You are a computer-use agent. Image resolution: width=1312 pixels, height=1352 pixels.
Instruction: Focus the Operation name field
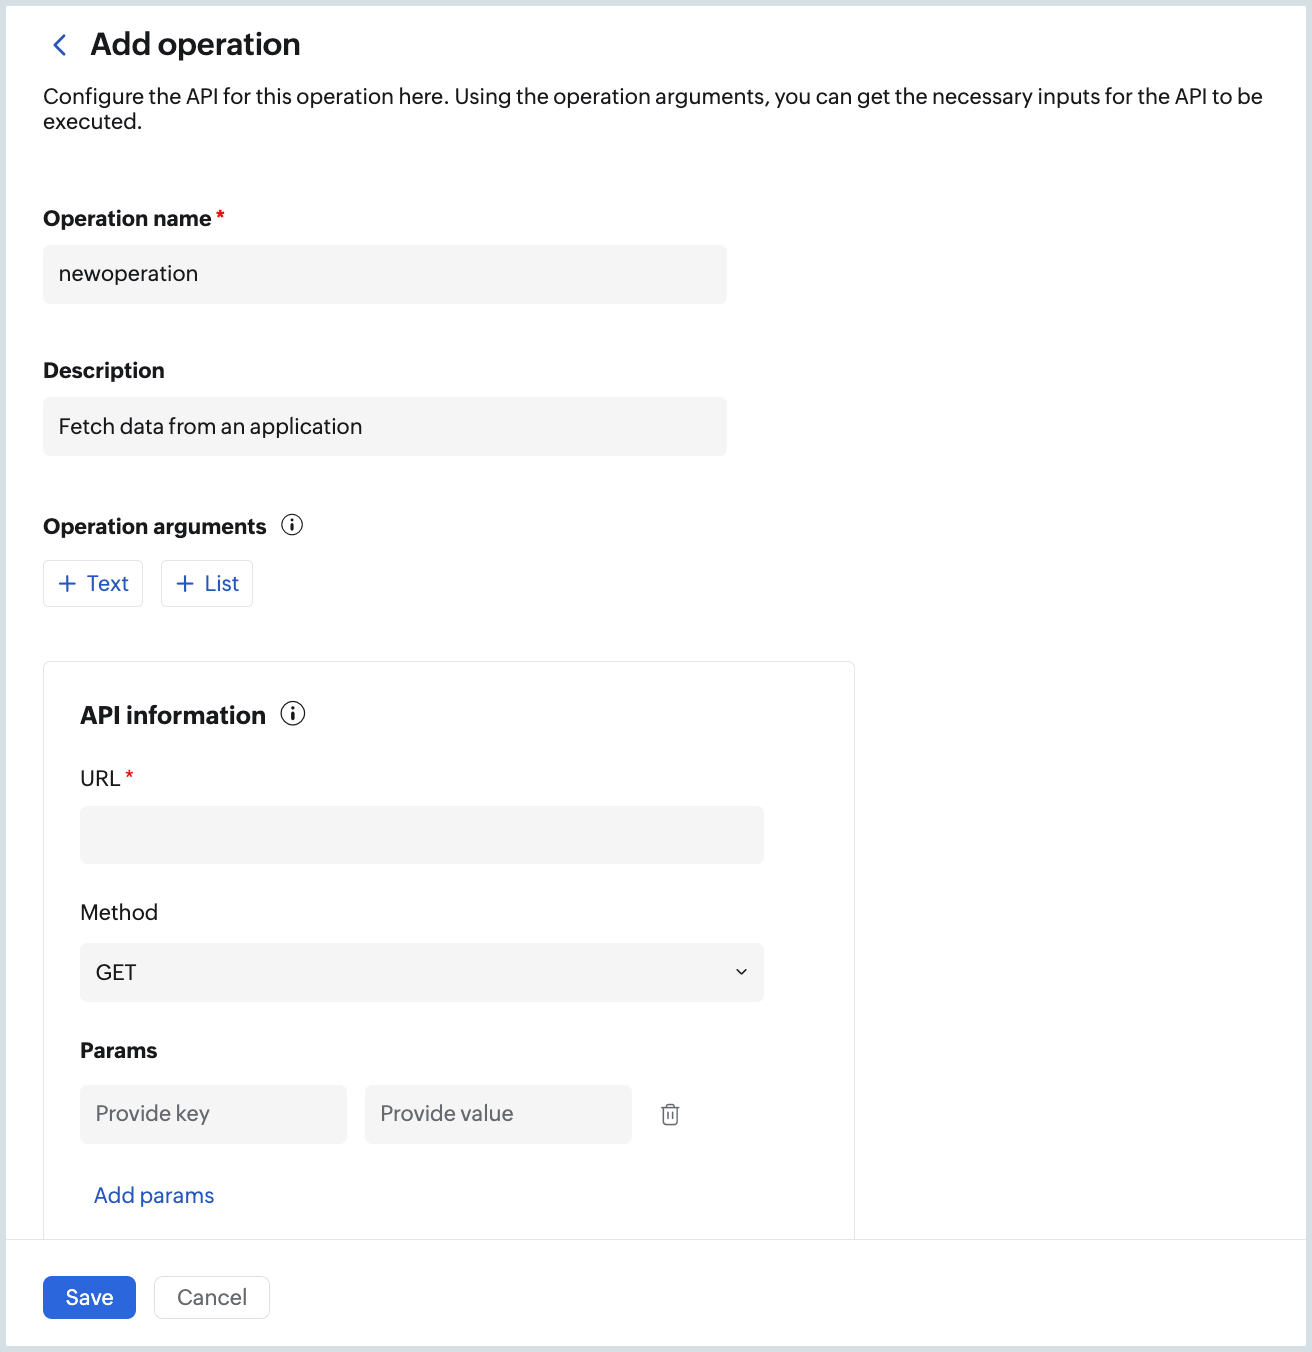click(x=384, y=274)
